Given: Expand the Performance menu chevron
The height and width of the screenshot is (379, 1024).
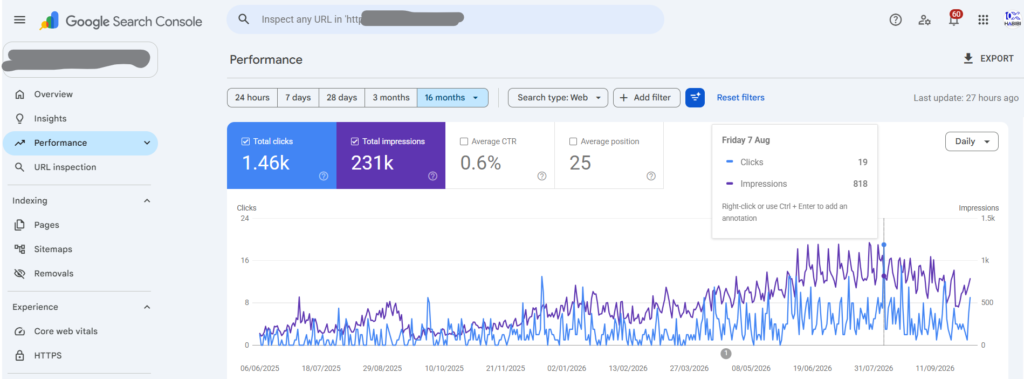Looking at the screenshot, I should point(146,143).
